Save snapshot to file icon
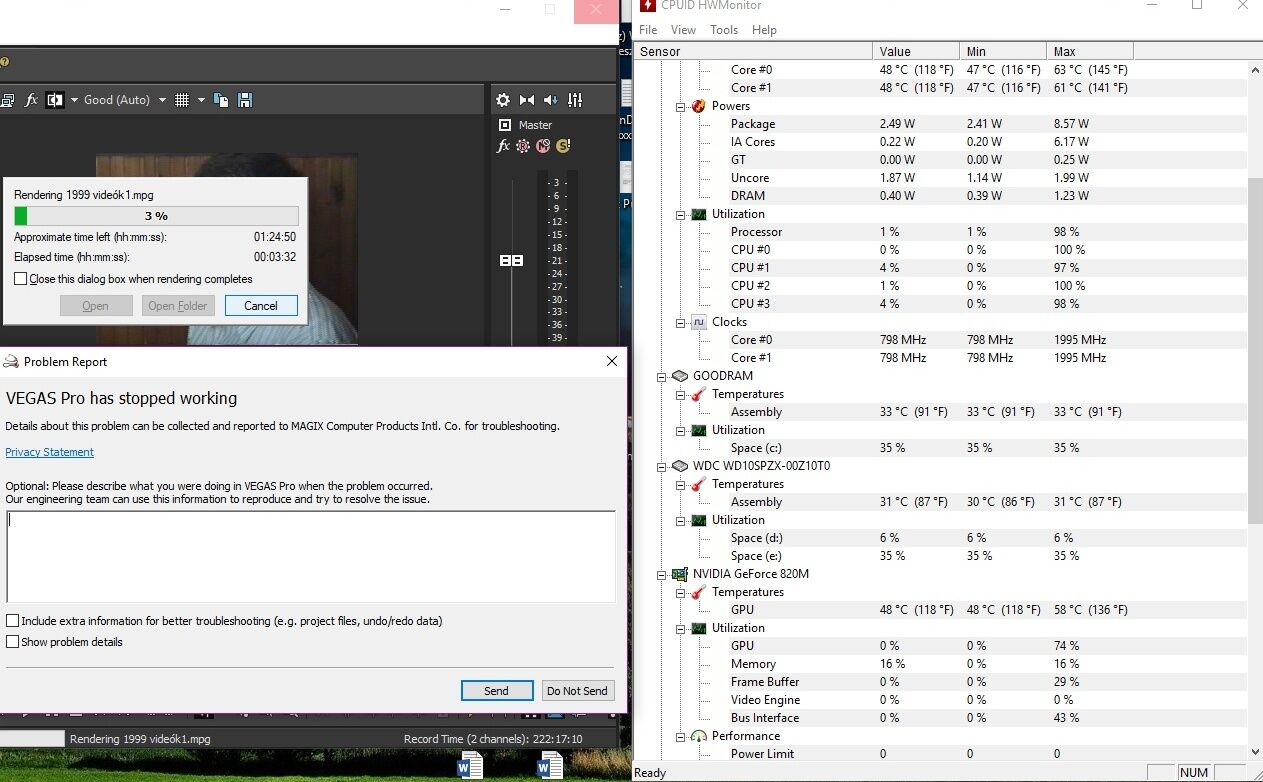The width and height of the screenshot is (1263, 782). point(245,100)
